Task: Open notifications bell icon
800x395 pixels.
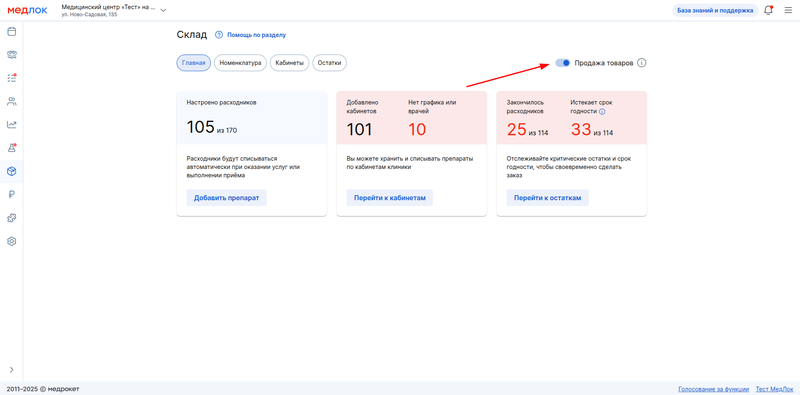Action: click(768, 10)
